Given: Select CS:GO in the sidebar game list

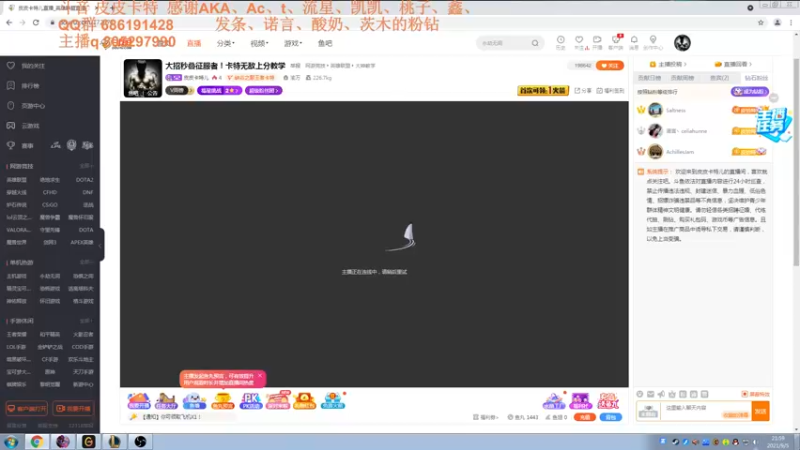Looking at the screenshot, I should point(49,205).
